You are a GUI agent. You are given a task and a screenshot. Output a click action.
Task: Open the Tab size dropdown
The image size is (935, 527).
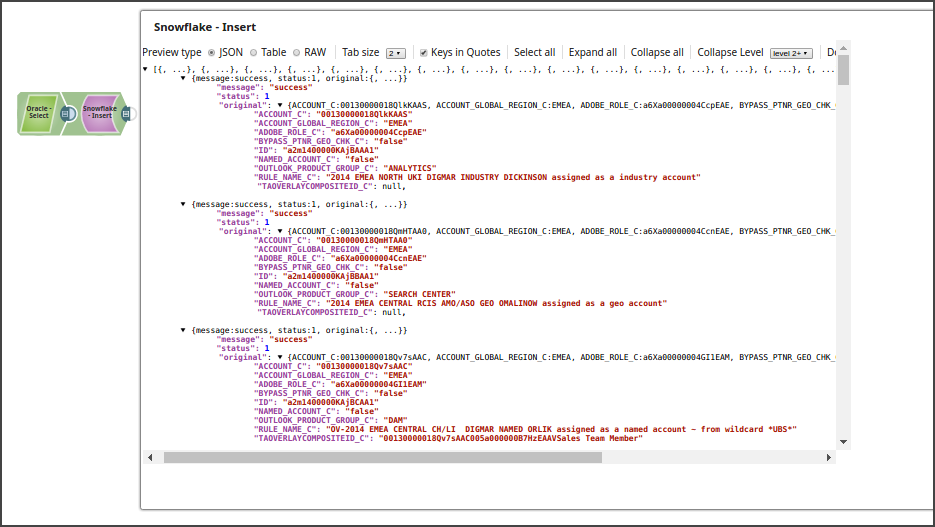(395, 53)
